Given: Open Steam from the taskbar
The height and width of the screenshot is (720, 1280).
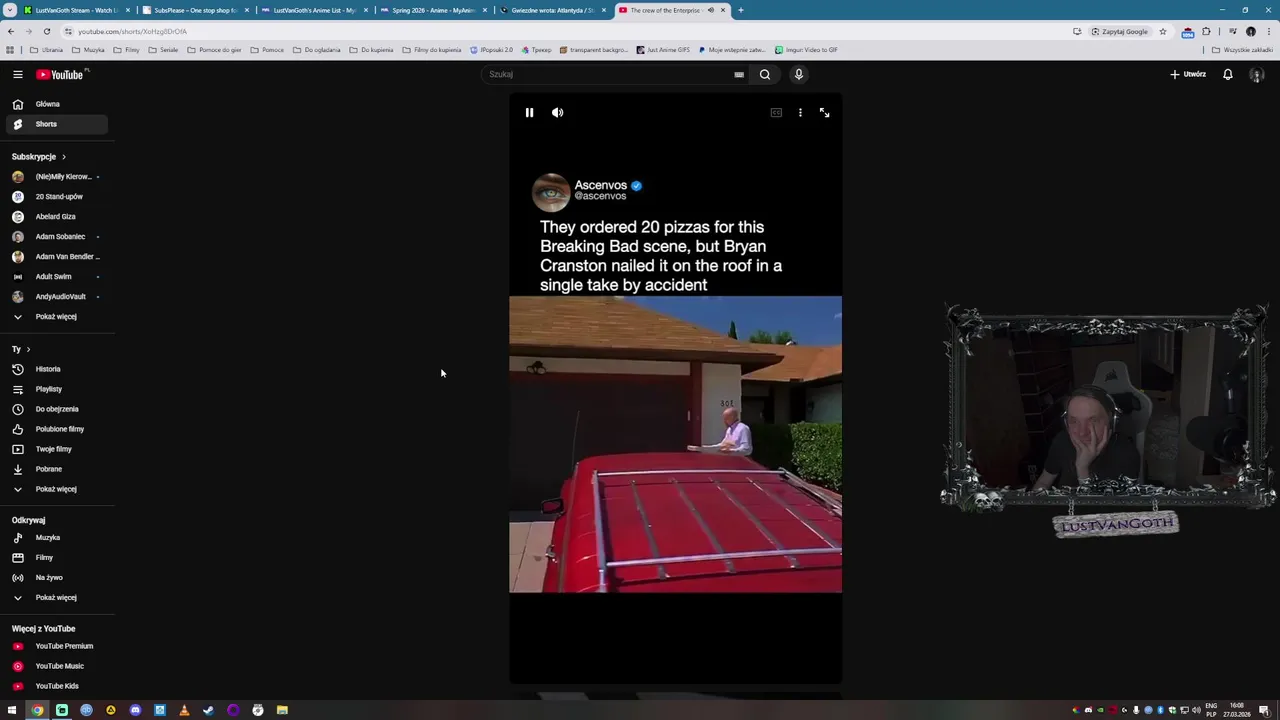Looking at the screenshot, I should coord(208,710).
